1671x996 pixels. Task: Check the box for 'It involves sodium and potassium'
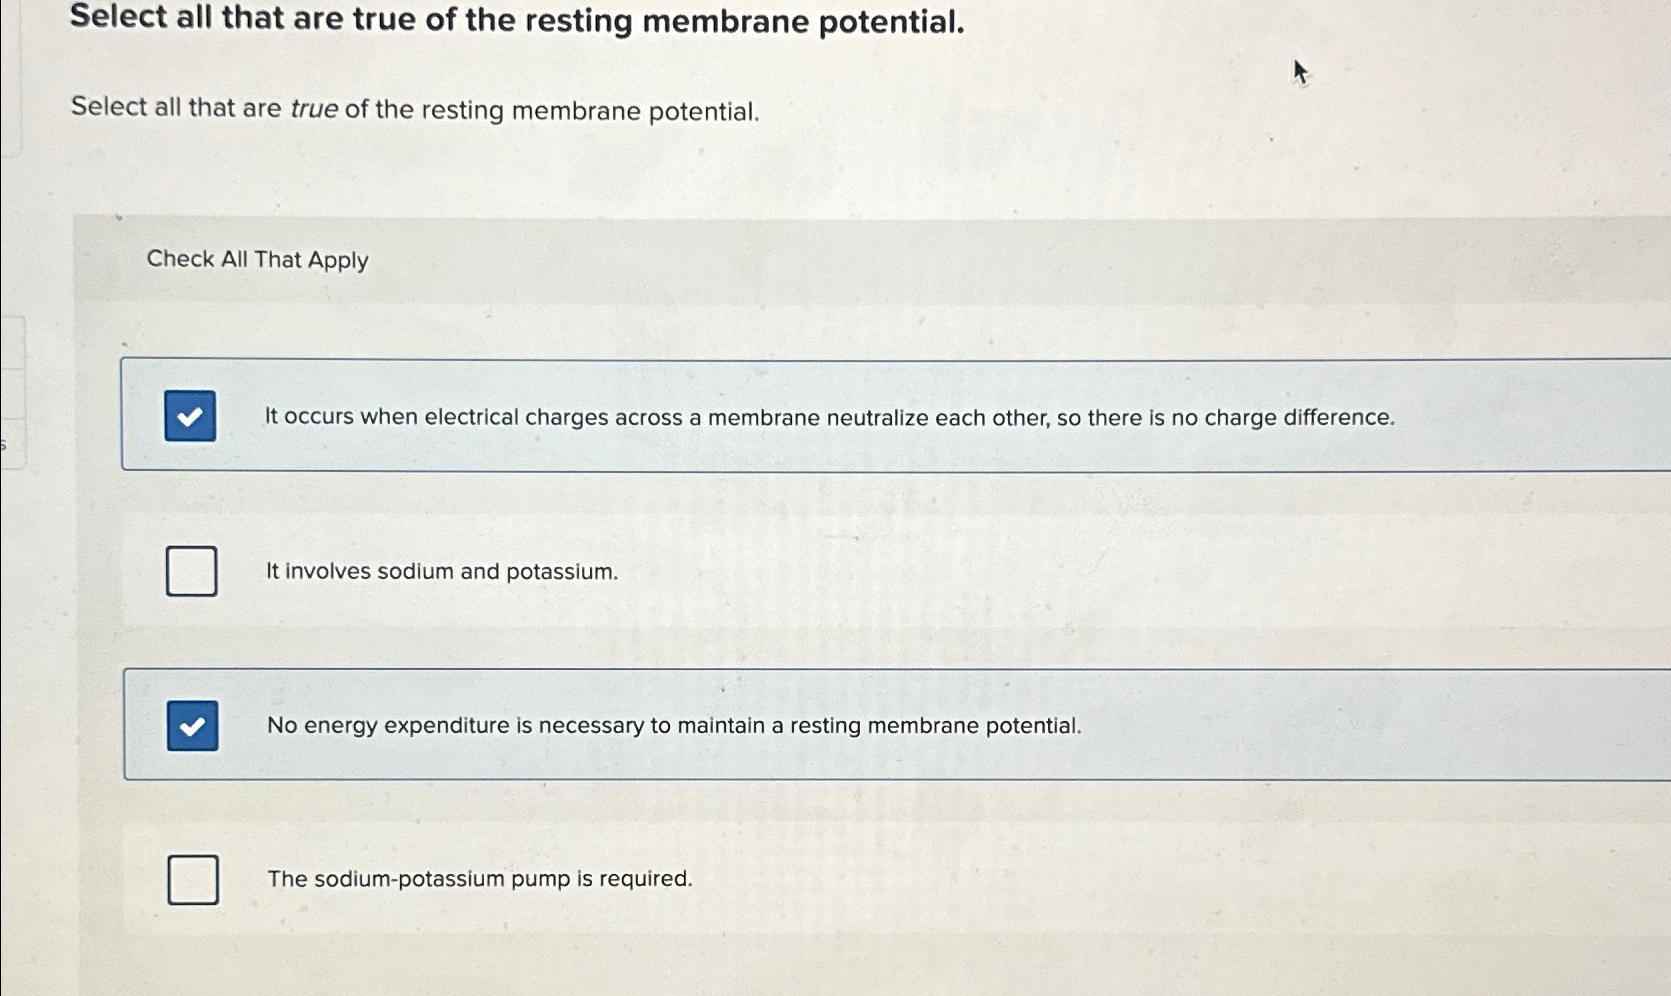192,570
